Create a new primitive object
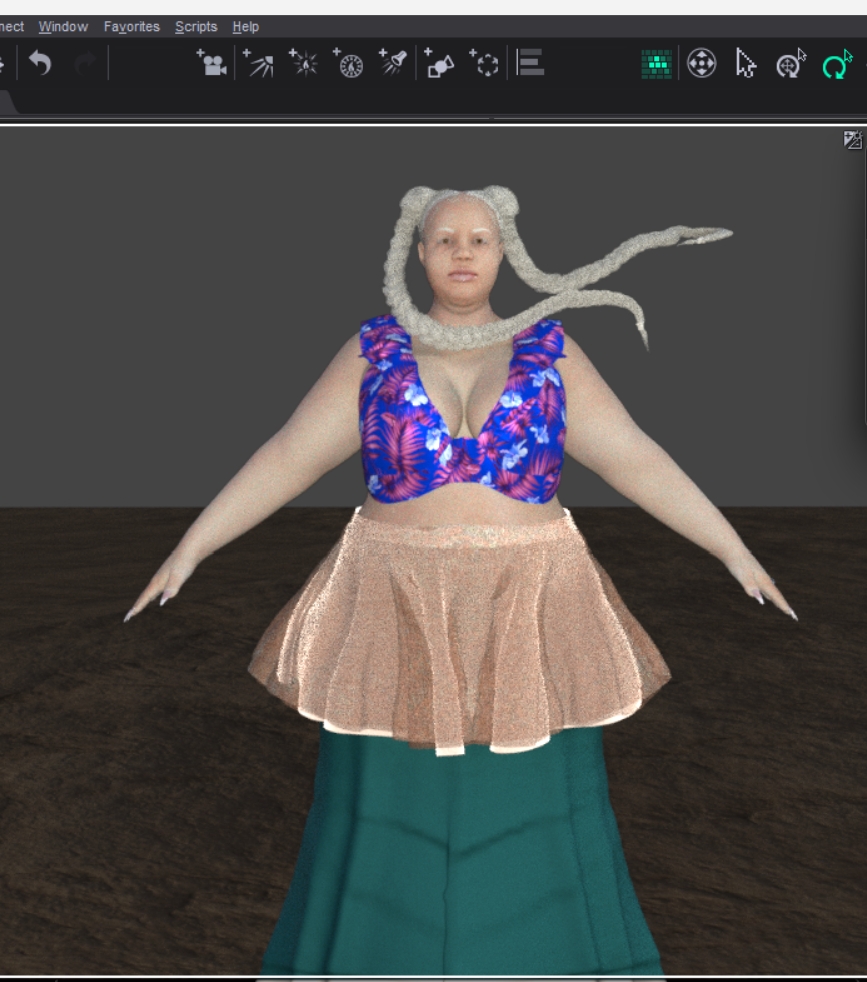Screen dimensions: 867x982 coord(439,64)
